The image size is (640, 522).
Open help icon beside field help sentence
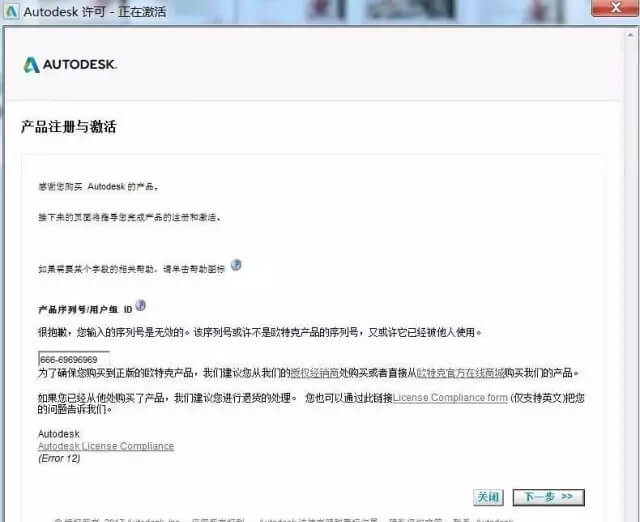[236, 265]
